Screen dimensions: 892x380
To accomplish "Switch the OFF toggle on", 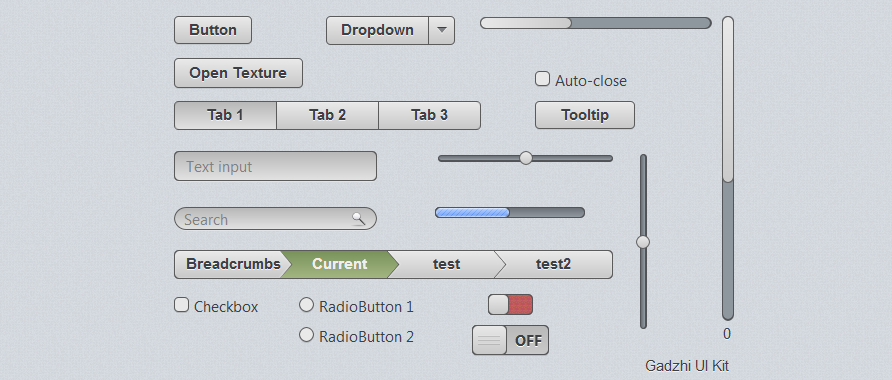I will (x=510, y=340).
